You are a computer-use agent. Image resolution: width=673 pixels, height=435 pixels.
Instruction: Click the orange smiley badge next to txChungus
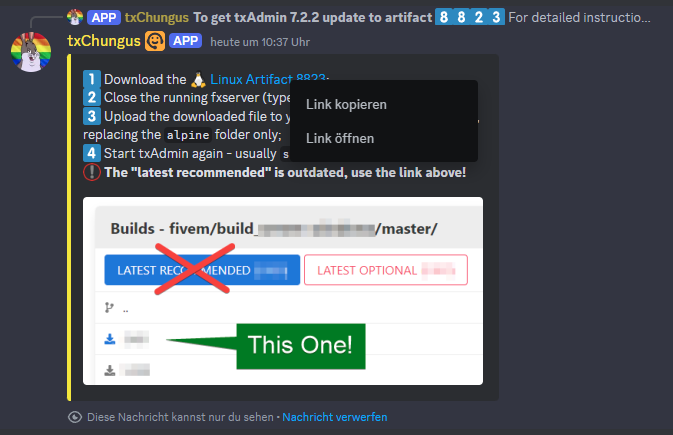[x=155, y=41]
